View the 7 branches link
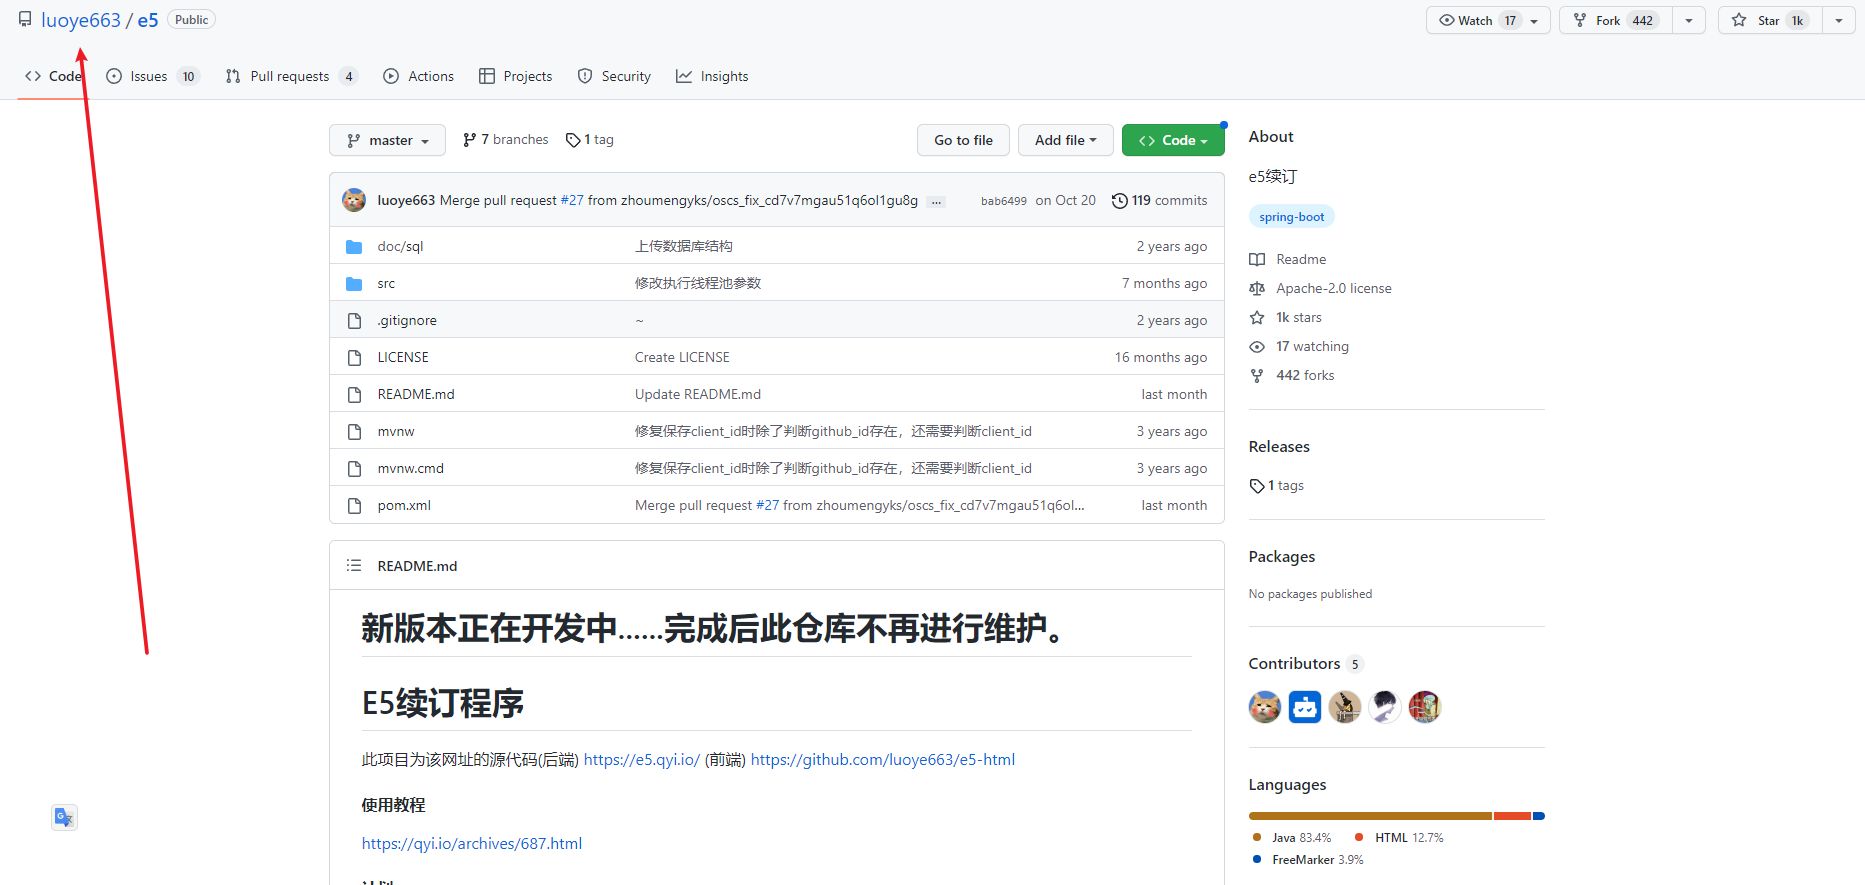 (505, 140)
